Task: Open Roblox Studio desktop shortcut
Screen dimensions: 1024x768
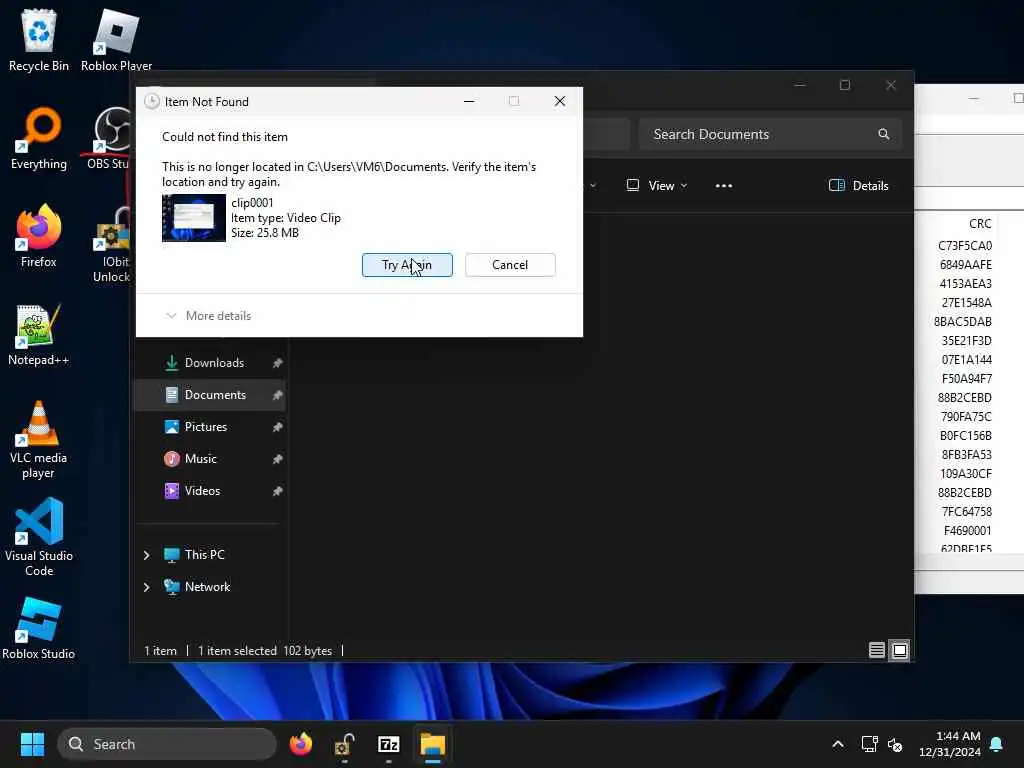Action: point(39,628)
